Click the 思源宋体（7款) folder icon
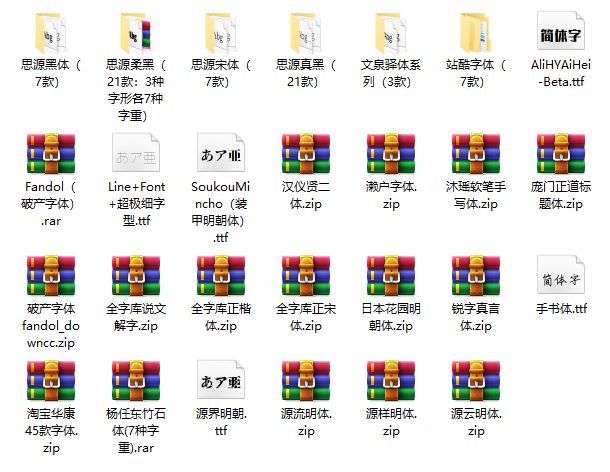 pos(221,33)
